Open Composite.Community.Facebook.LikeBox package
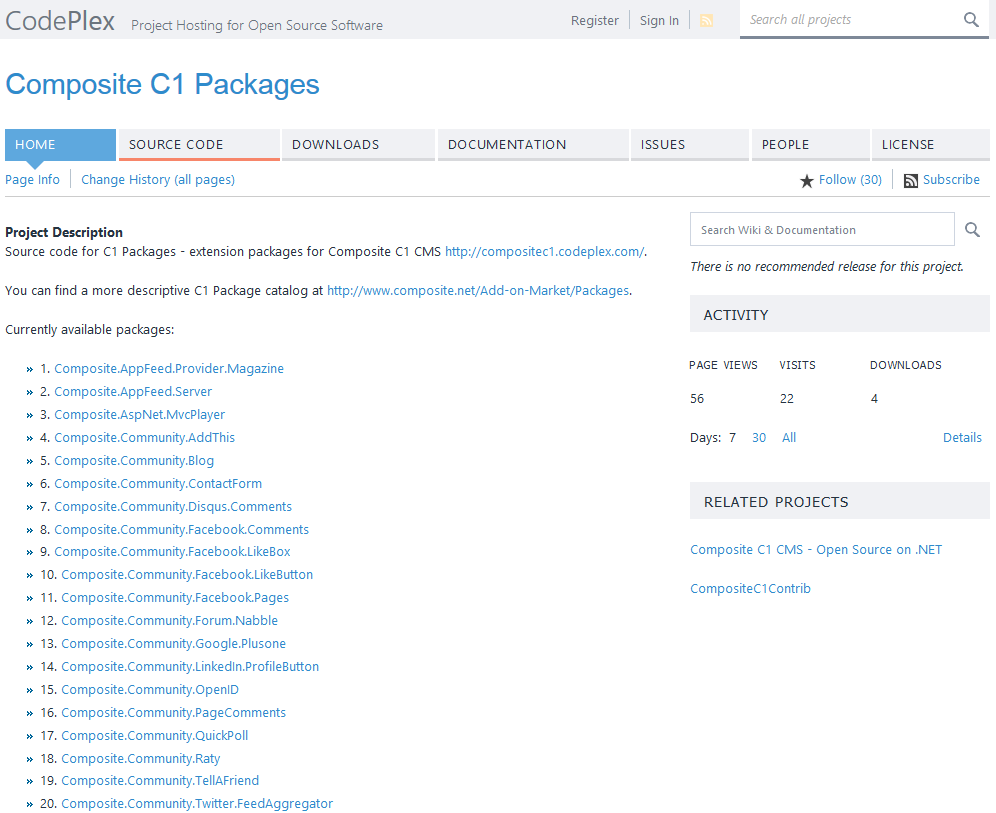The image size is (996, 813). coord(172,552)
